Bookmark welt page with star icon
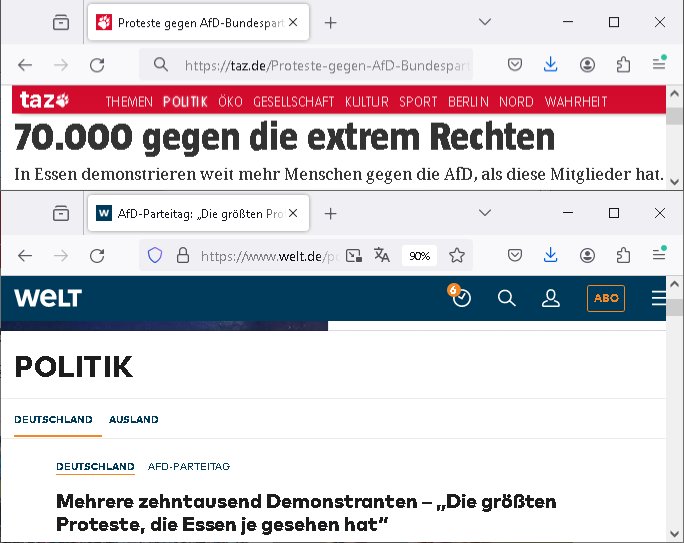The width and height of the screenshot is (684, 543). [457, 256]
